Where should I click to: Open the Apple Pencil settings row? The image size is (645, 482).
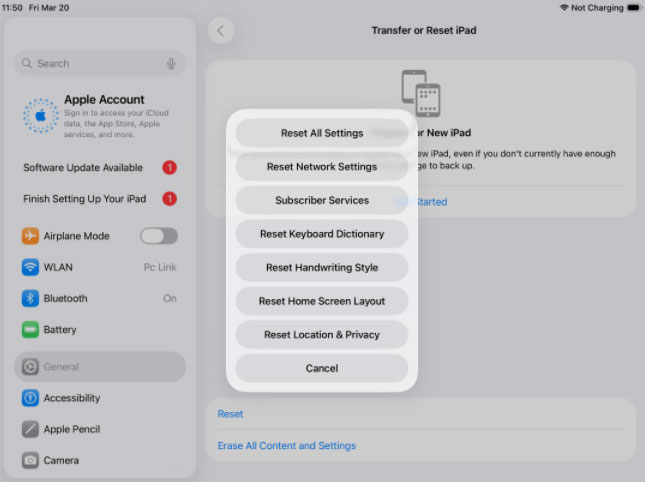point(100,429)
